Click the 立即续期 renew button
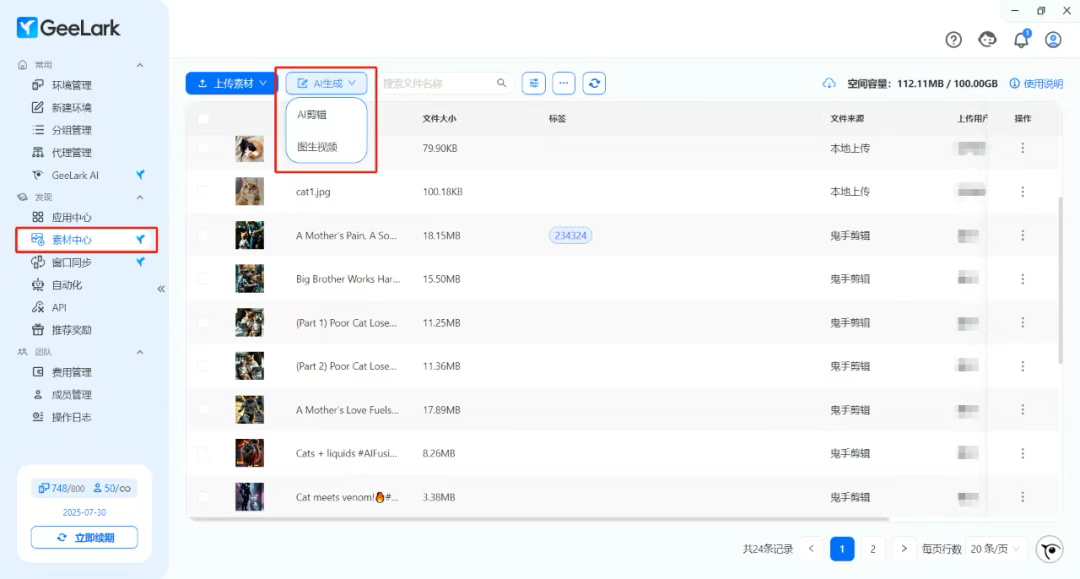Viewport: 1080px width, 579px height. click(84, 538)
